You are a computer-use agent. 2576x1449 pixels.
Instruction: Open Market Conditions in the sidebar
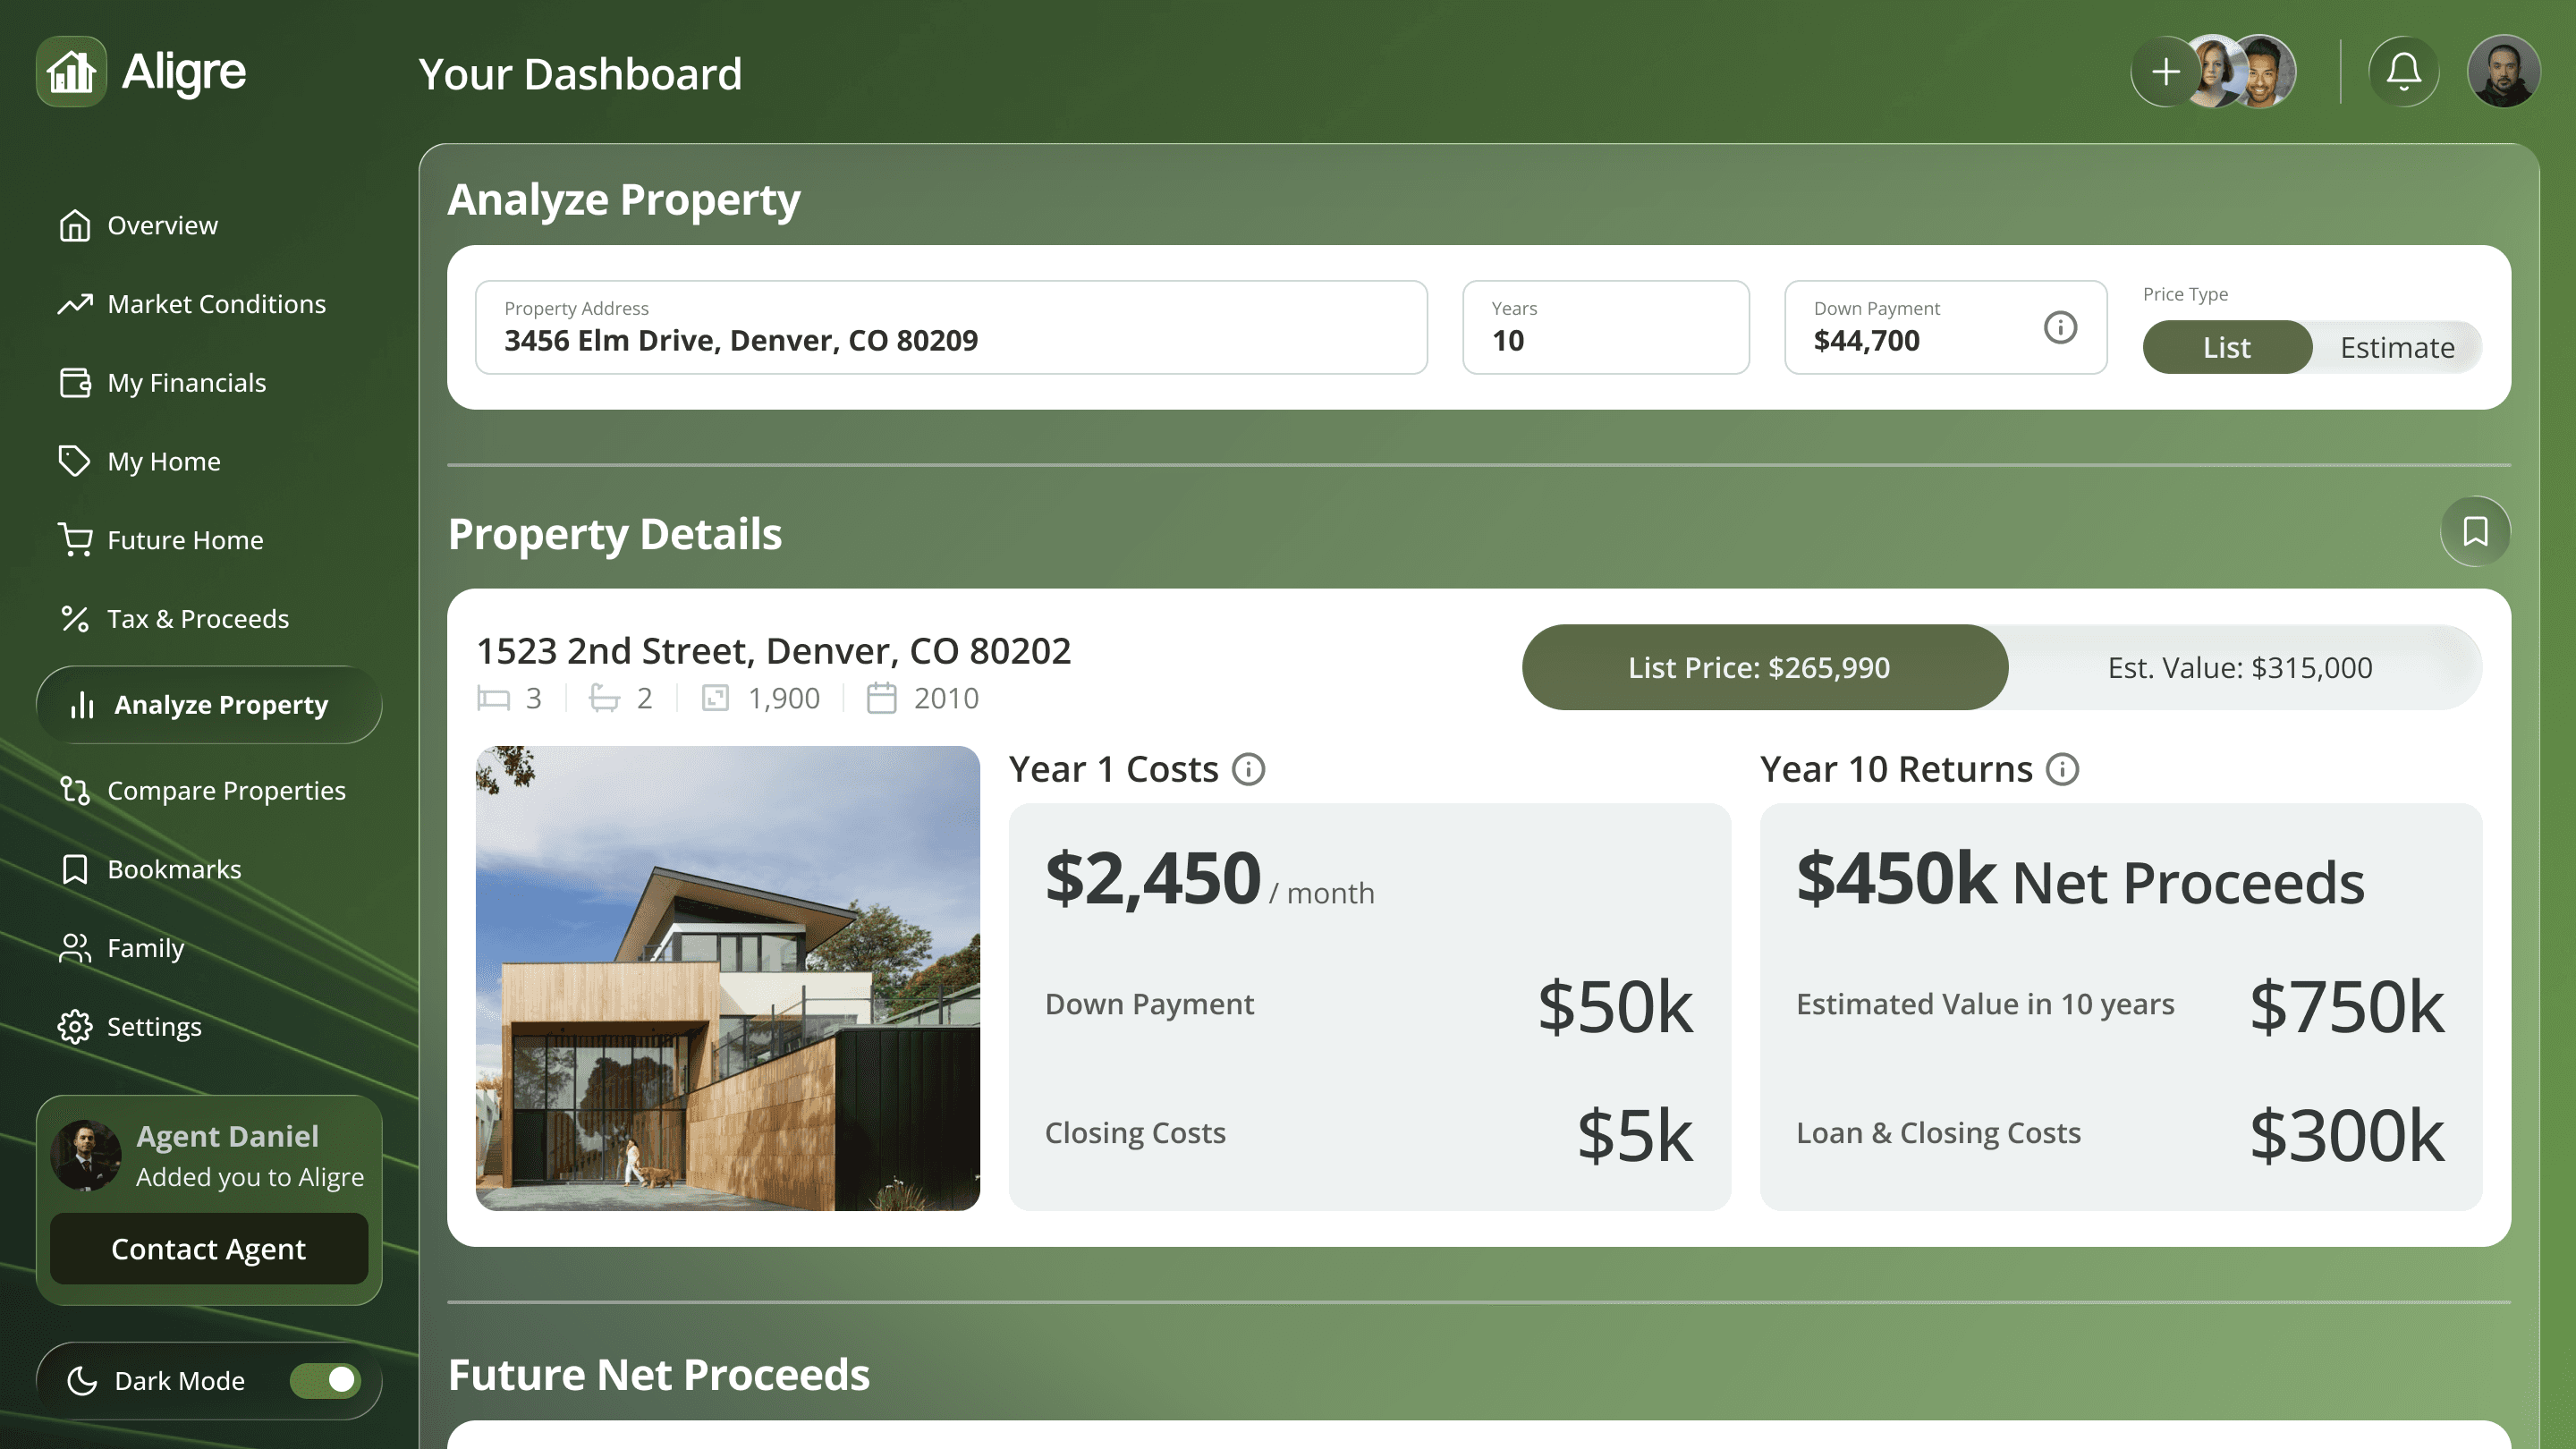click(216, 304)
